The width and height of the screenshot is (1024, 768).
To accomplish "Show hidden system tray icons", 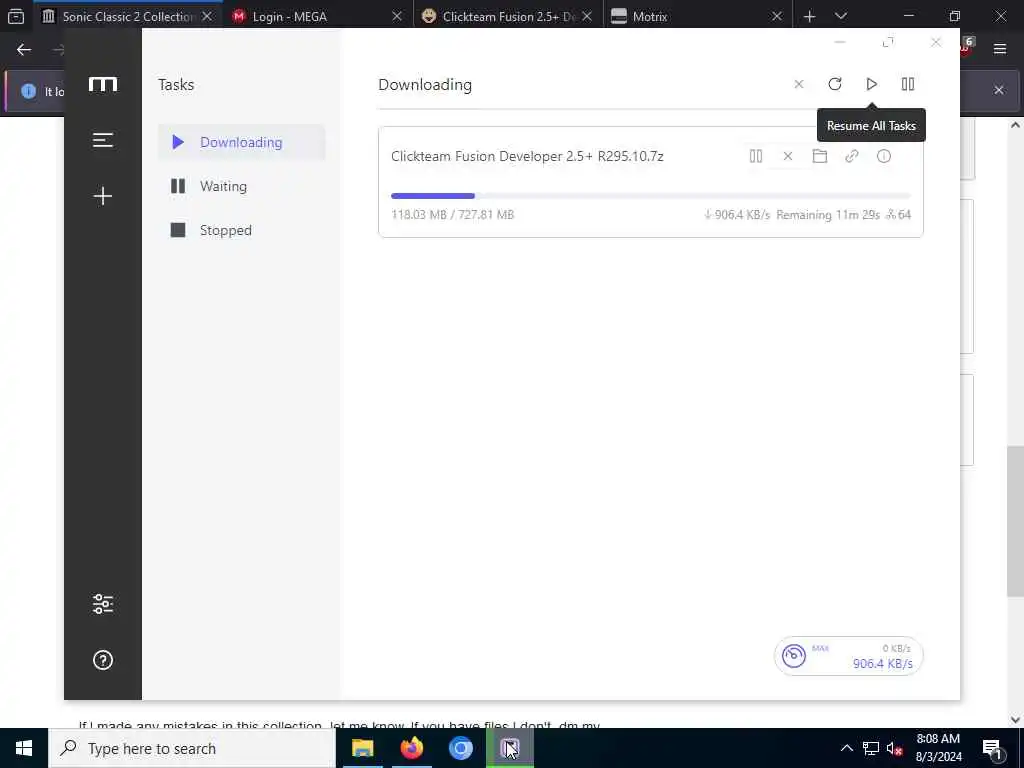I will pyautogui.click(x=846, y=748).
